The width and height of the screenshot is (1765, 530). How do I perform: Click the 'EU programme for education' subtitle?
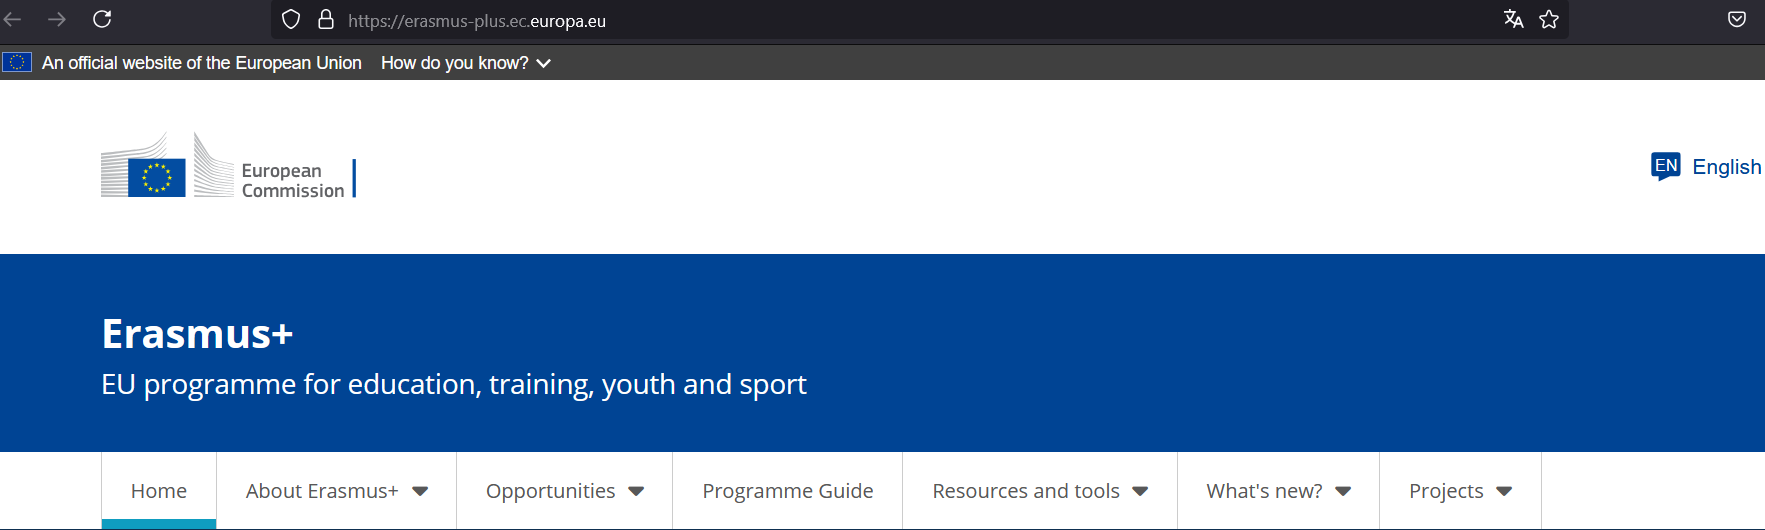pos(454,385)
